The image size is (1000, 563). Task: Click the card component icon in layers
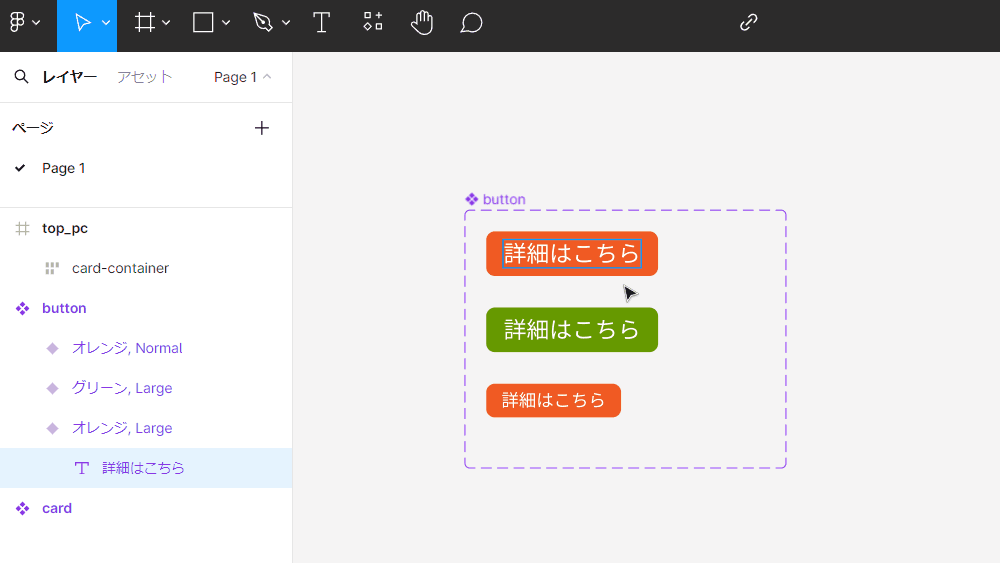tap(22, 508)
